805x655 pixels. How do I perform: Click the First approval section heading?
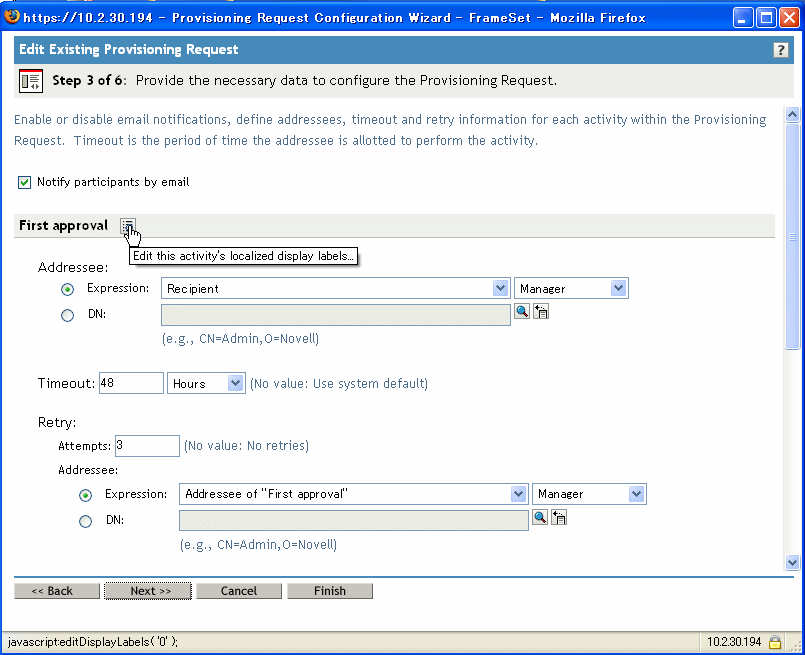(x=64, y=226)
